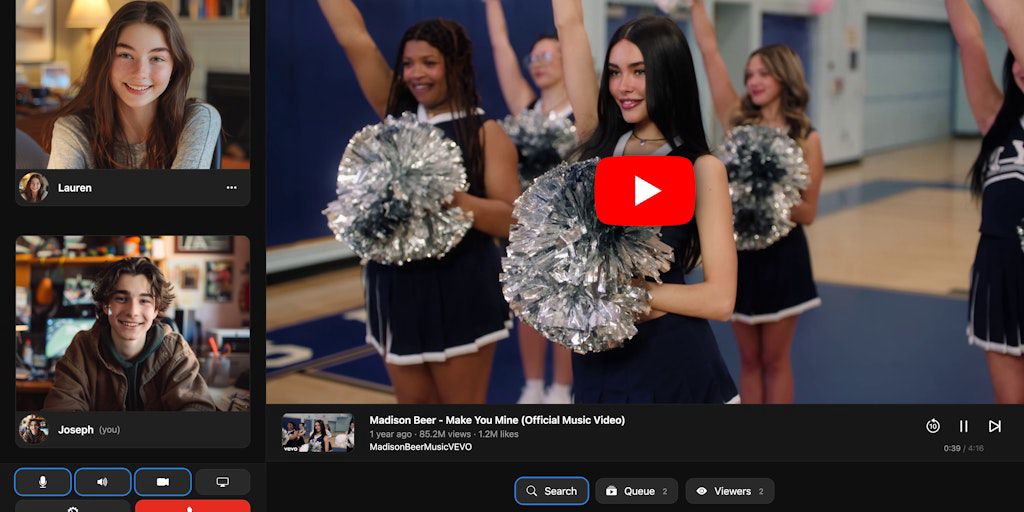Open Lauren's three-dot options menu

(231, 188)
